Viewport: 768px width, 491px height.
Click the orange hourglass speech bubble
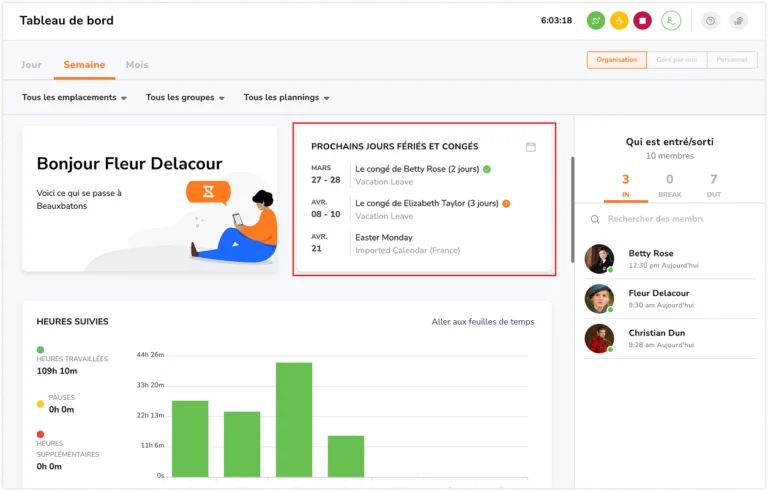coord(209,192)
